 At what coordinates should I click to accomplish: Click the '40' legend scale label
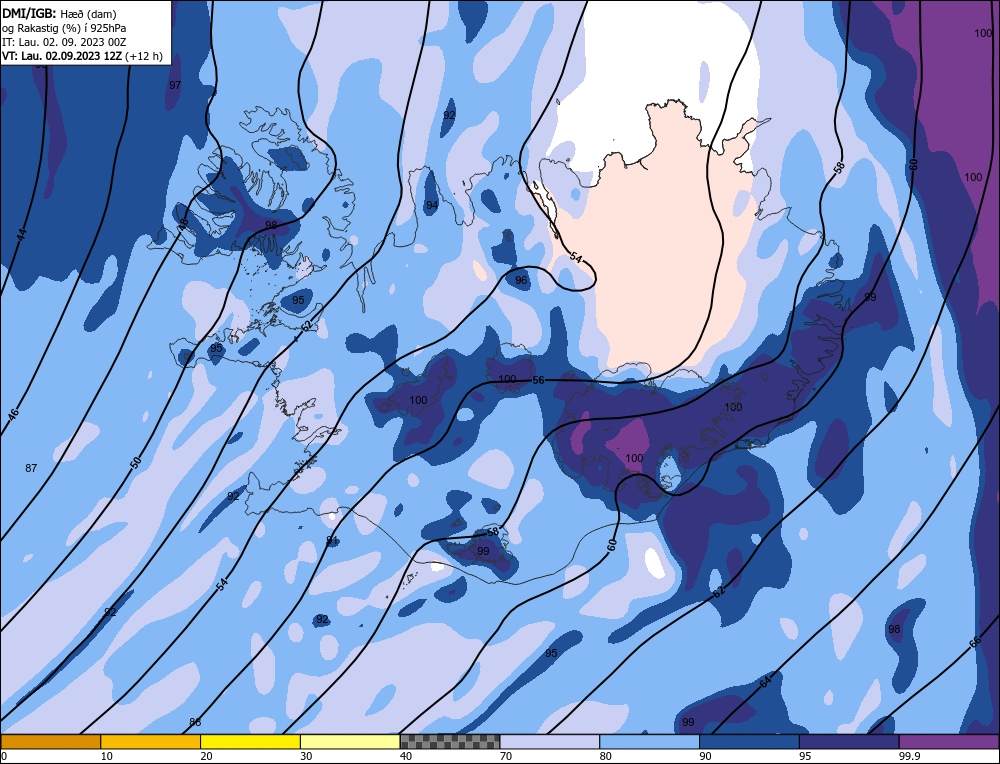coord(406,756)
